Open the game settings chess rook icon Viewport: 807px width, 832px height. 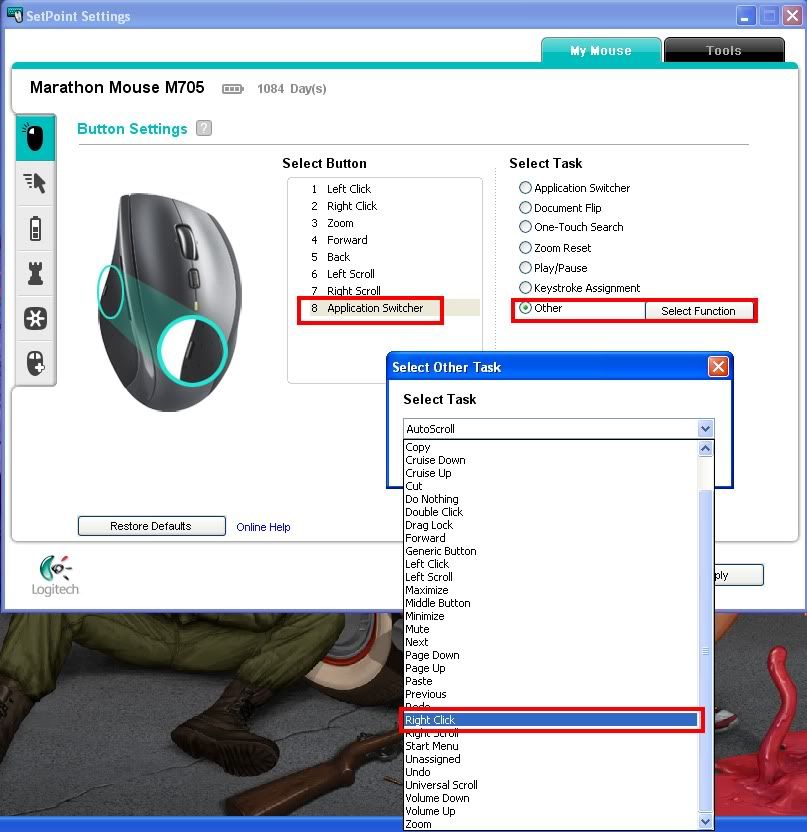click(x=36, y=274)
